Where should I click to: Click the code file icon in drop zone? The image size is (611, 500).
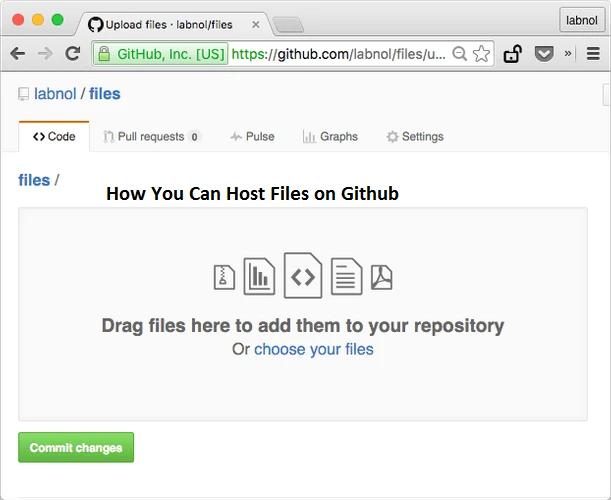(303, 276)
